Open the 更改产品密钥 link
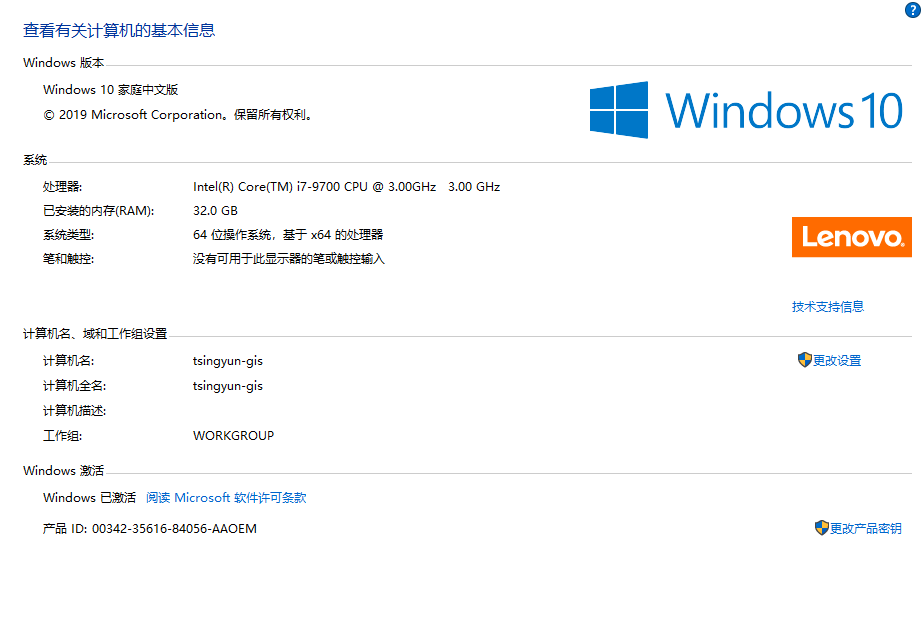The height and width of the screenshot is (626, 923). (x=865, y=528)
